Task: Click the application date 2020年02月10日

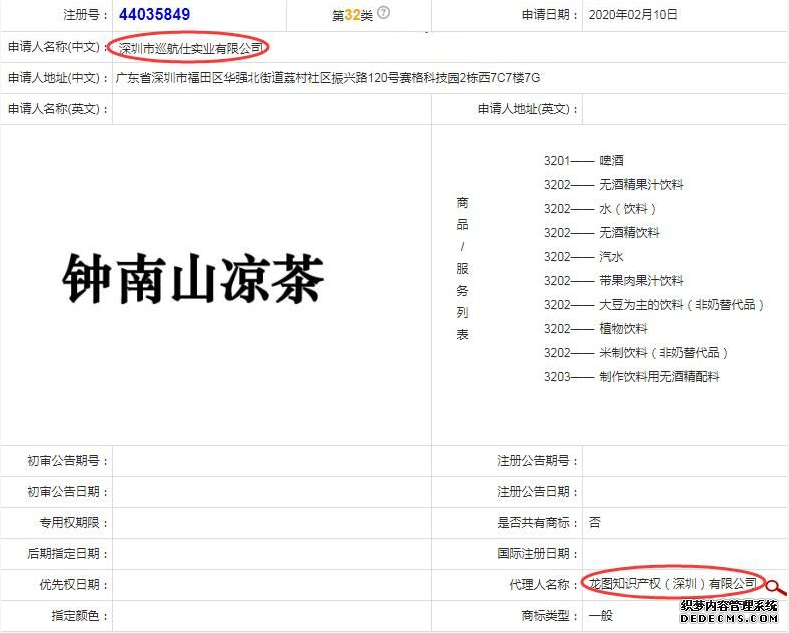Action: (633, 15)
